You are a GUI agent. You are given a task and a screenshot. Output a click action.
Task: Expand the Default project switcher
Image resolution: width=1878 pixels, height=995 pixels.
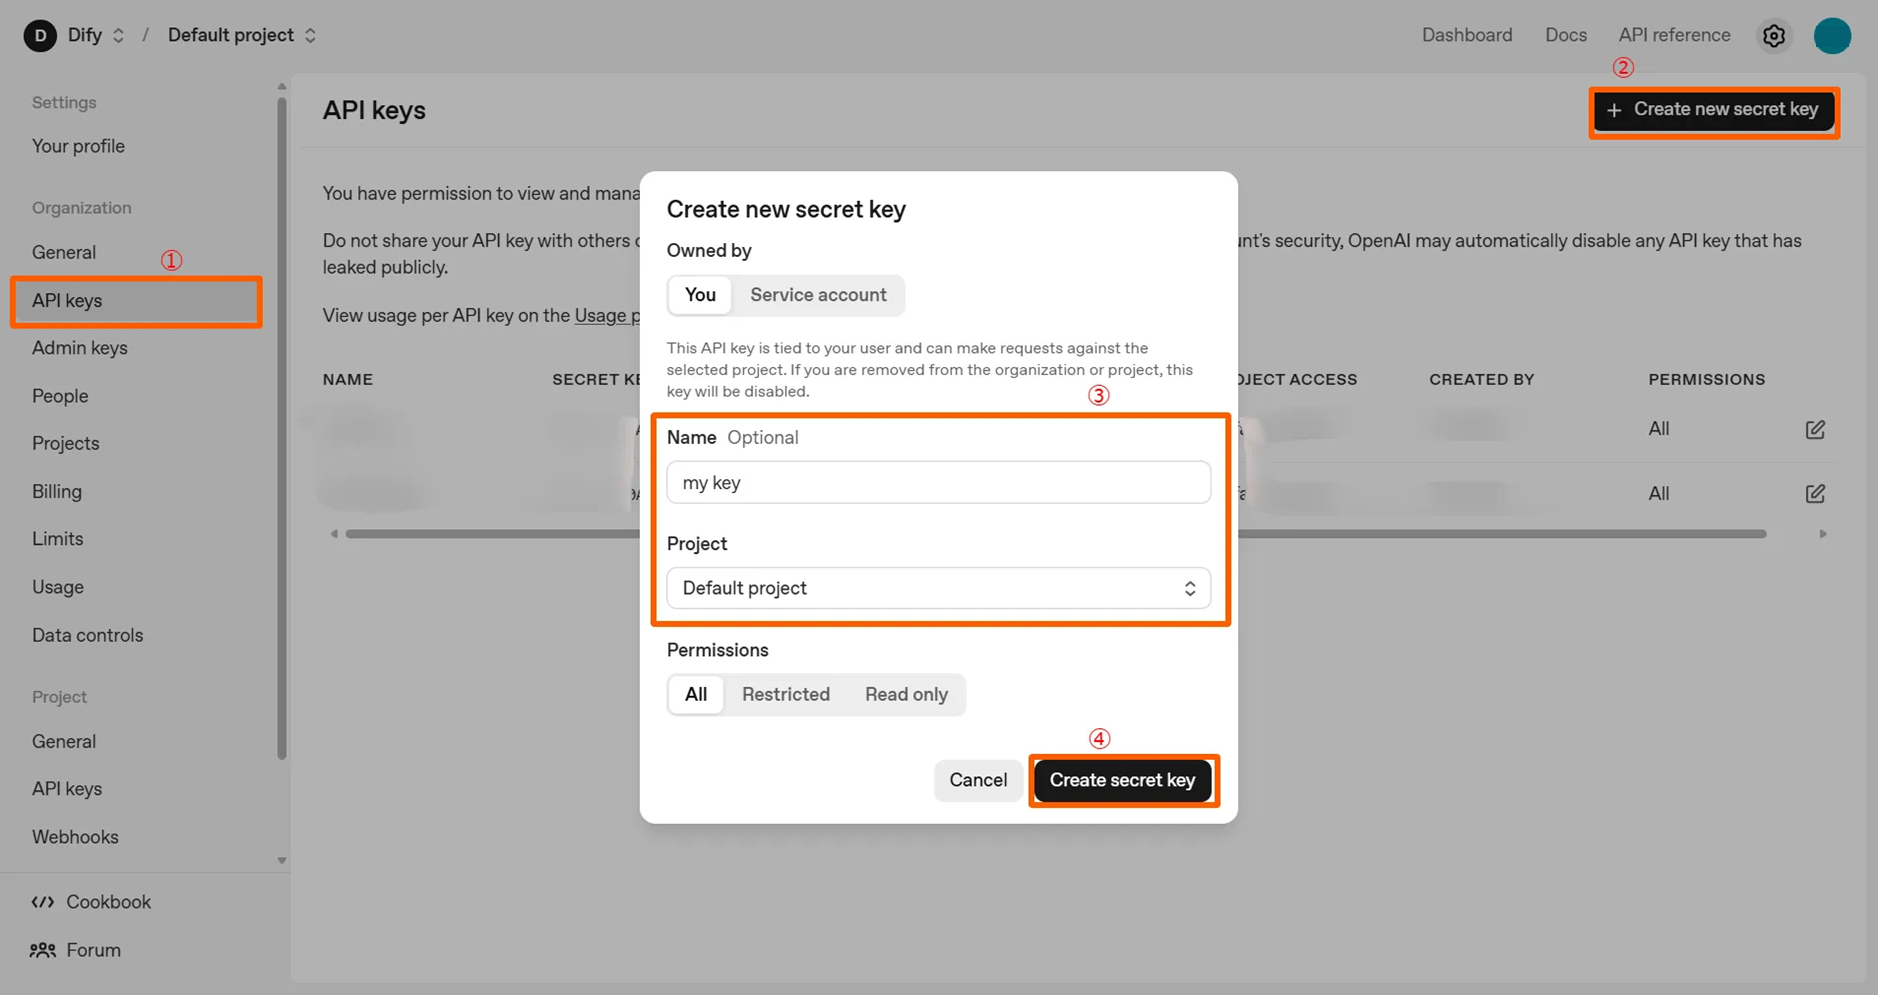310,36
